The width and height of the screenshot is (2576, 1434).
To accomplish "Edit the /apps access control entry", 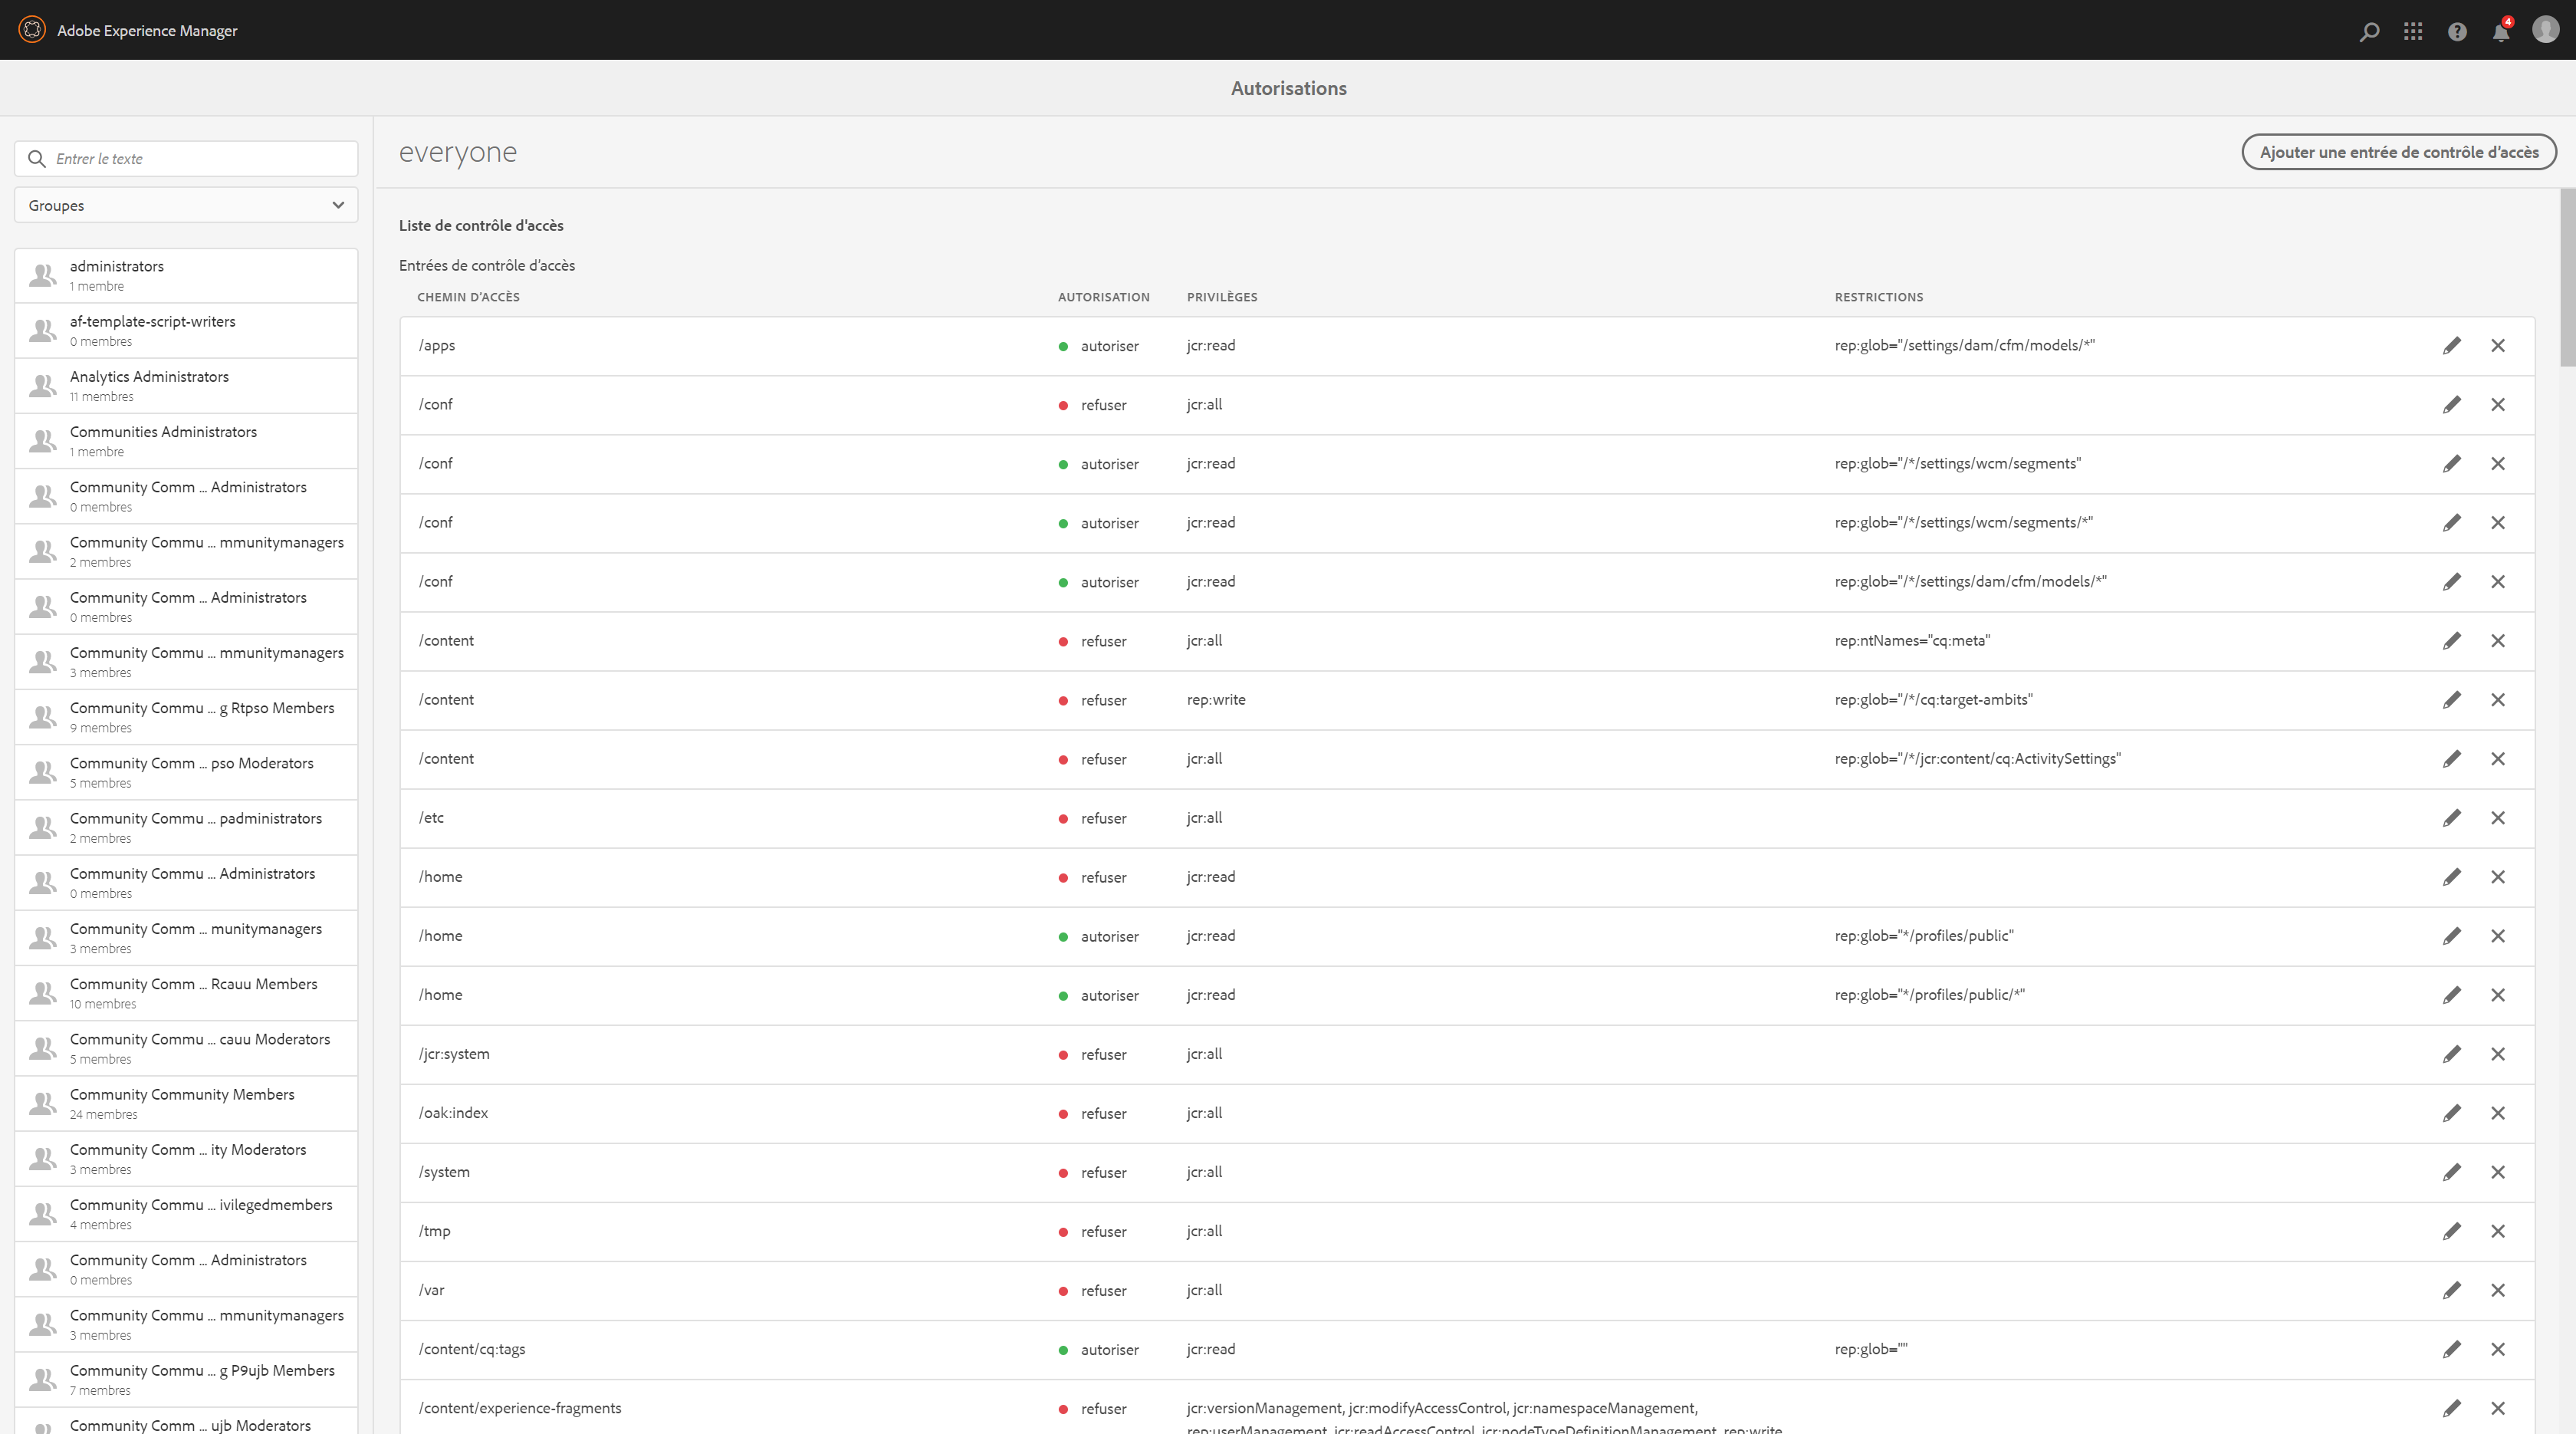I will tap(2452, 346).
